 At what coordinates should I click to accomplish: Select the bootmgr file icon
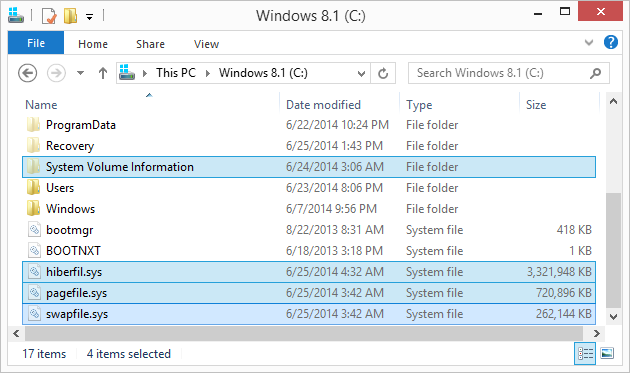coord(35,230)
